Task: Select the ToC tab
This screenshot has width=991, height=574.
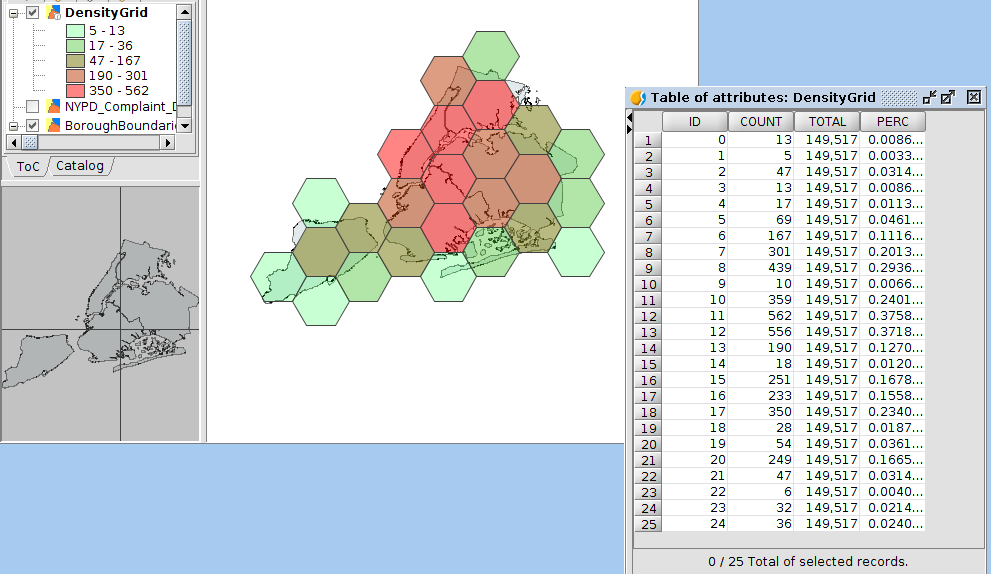Action: point(28,166)
